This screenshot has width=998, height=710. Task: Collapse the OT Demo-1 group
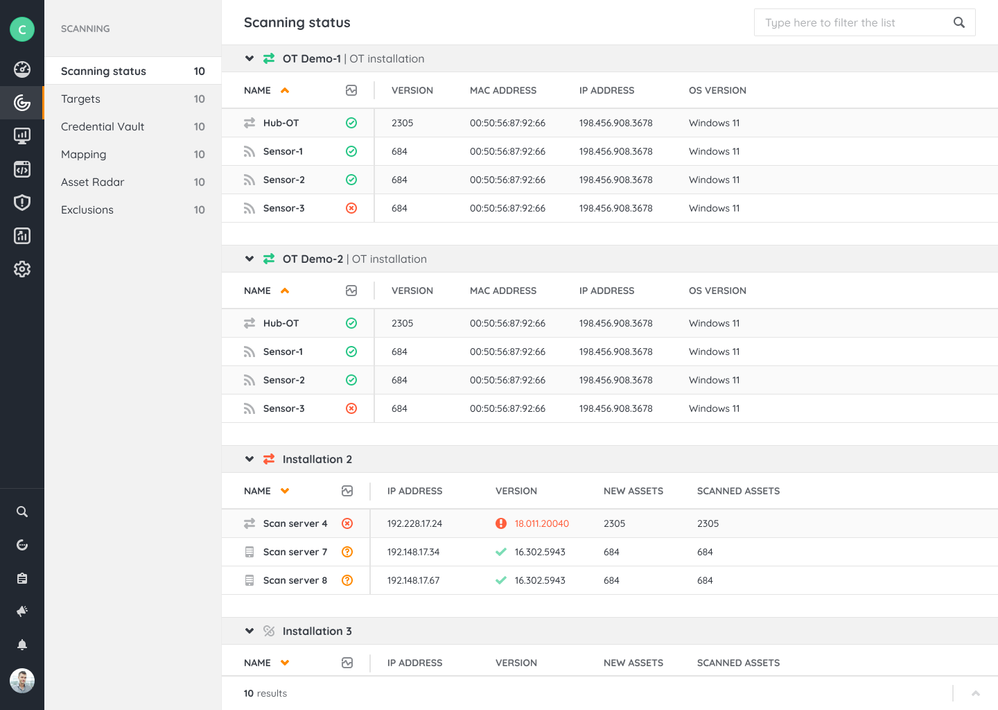coord(250,59)
